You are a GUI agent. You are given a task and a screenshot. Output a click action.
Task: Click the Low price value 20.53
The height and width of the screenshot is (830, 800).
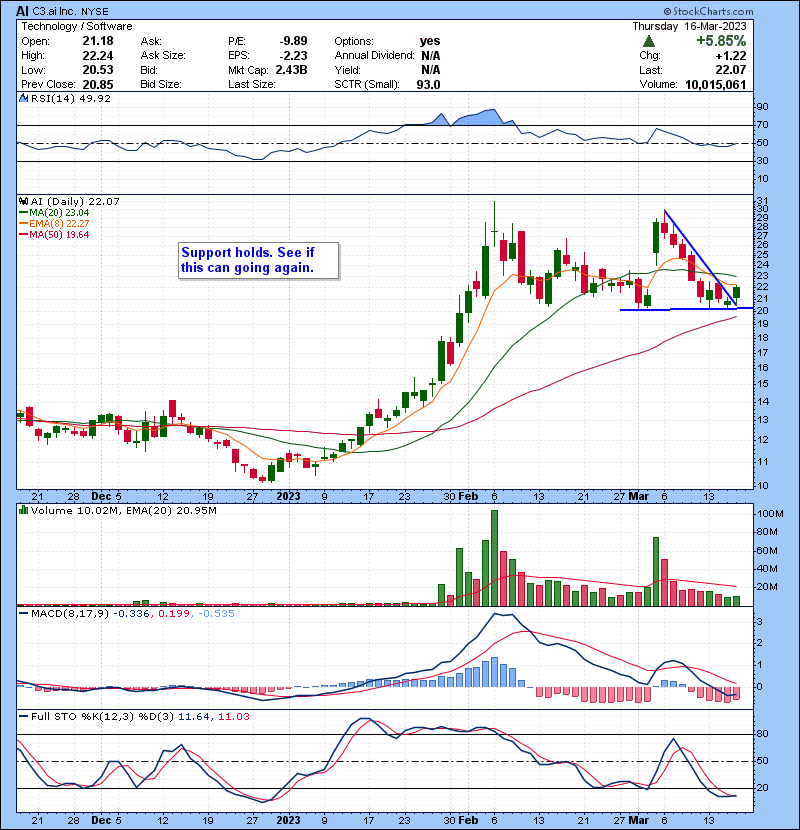coord(98,70)
